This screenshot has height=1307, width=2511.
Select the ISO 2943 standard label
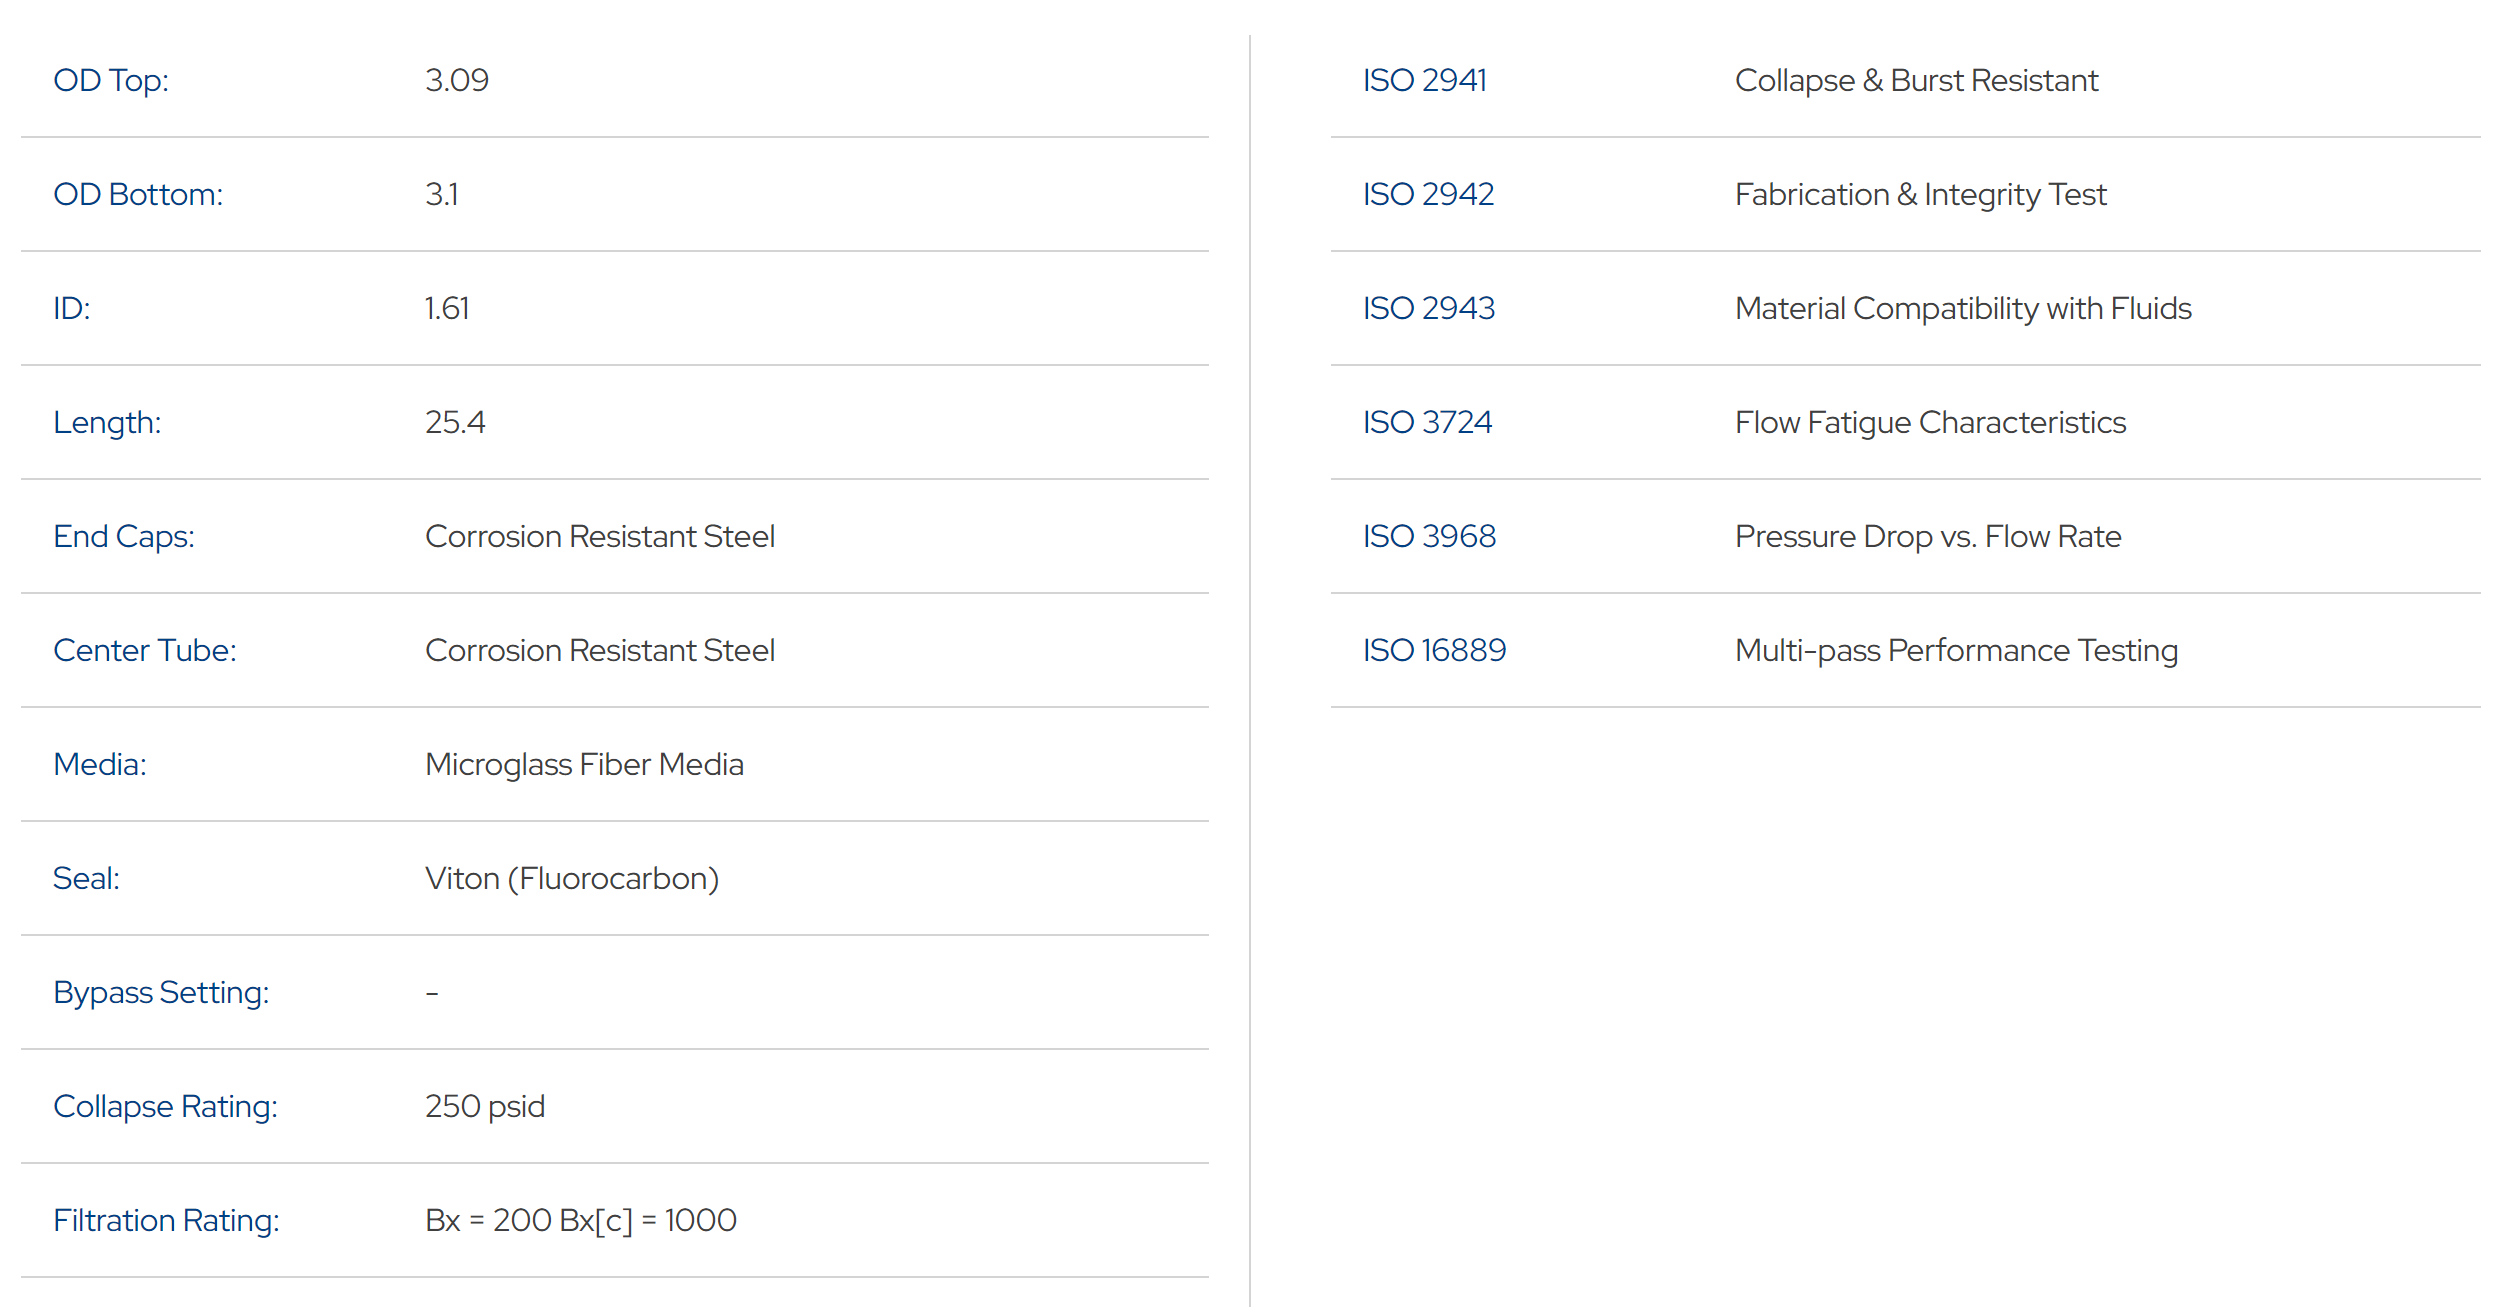(x=1428, y=308)
